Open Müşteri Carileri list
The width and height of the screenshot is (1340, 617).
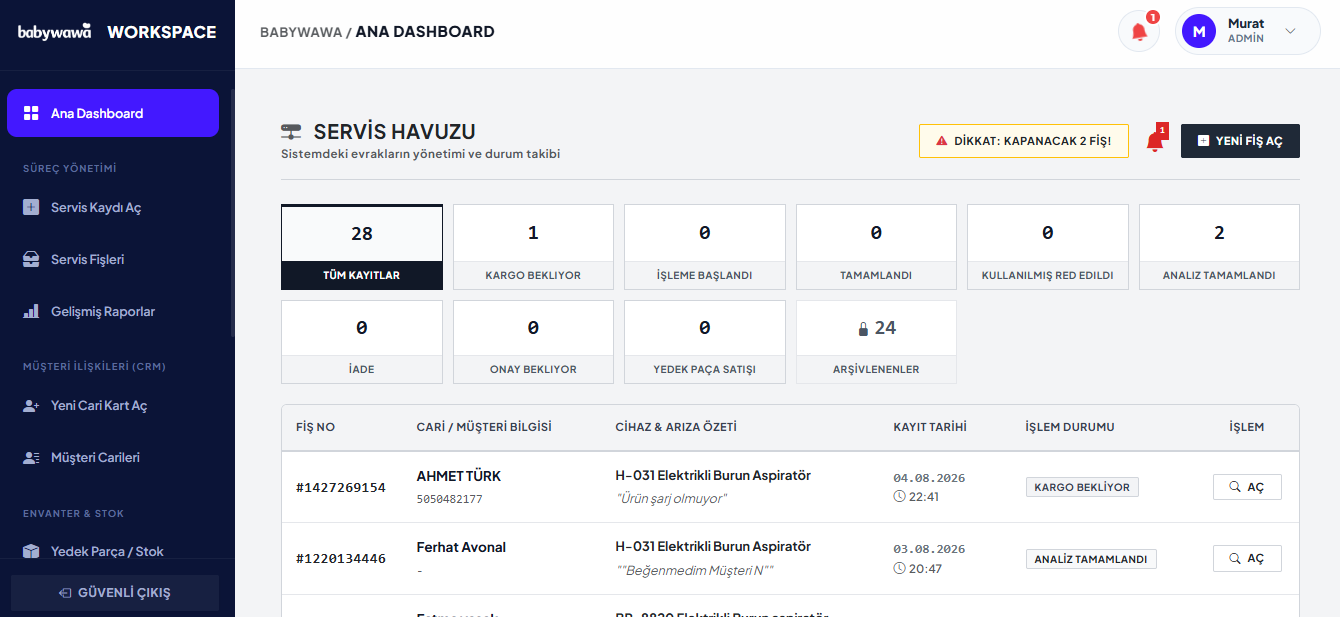[113, 457]
